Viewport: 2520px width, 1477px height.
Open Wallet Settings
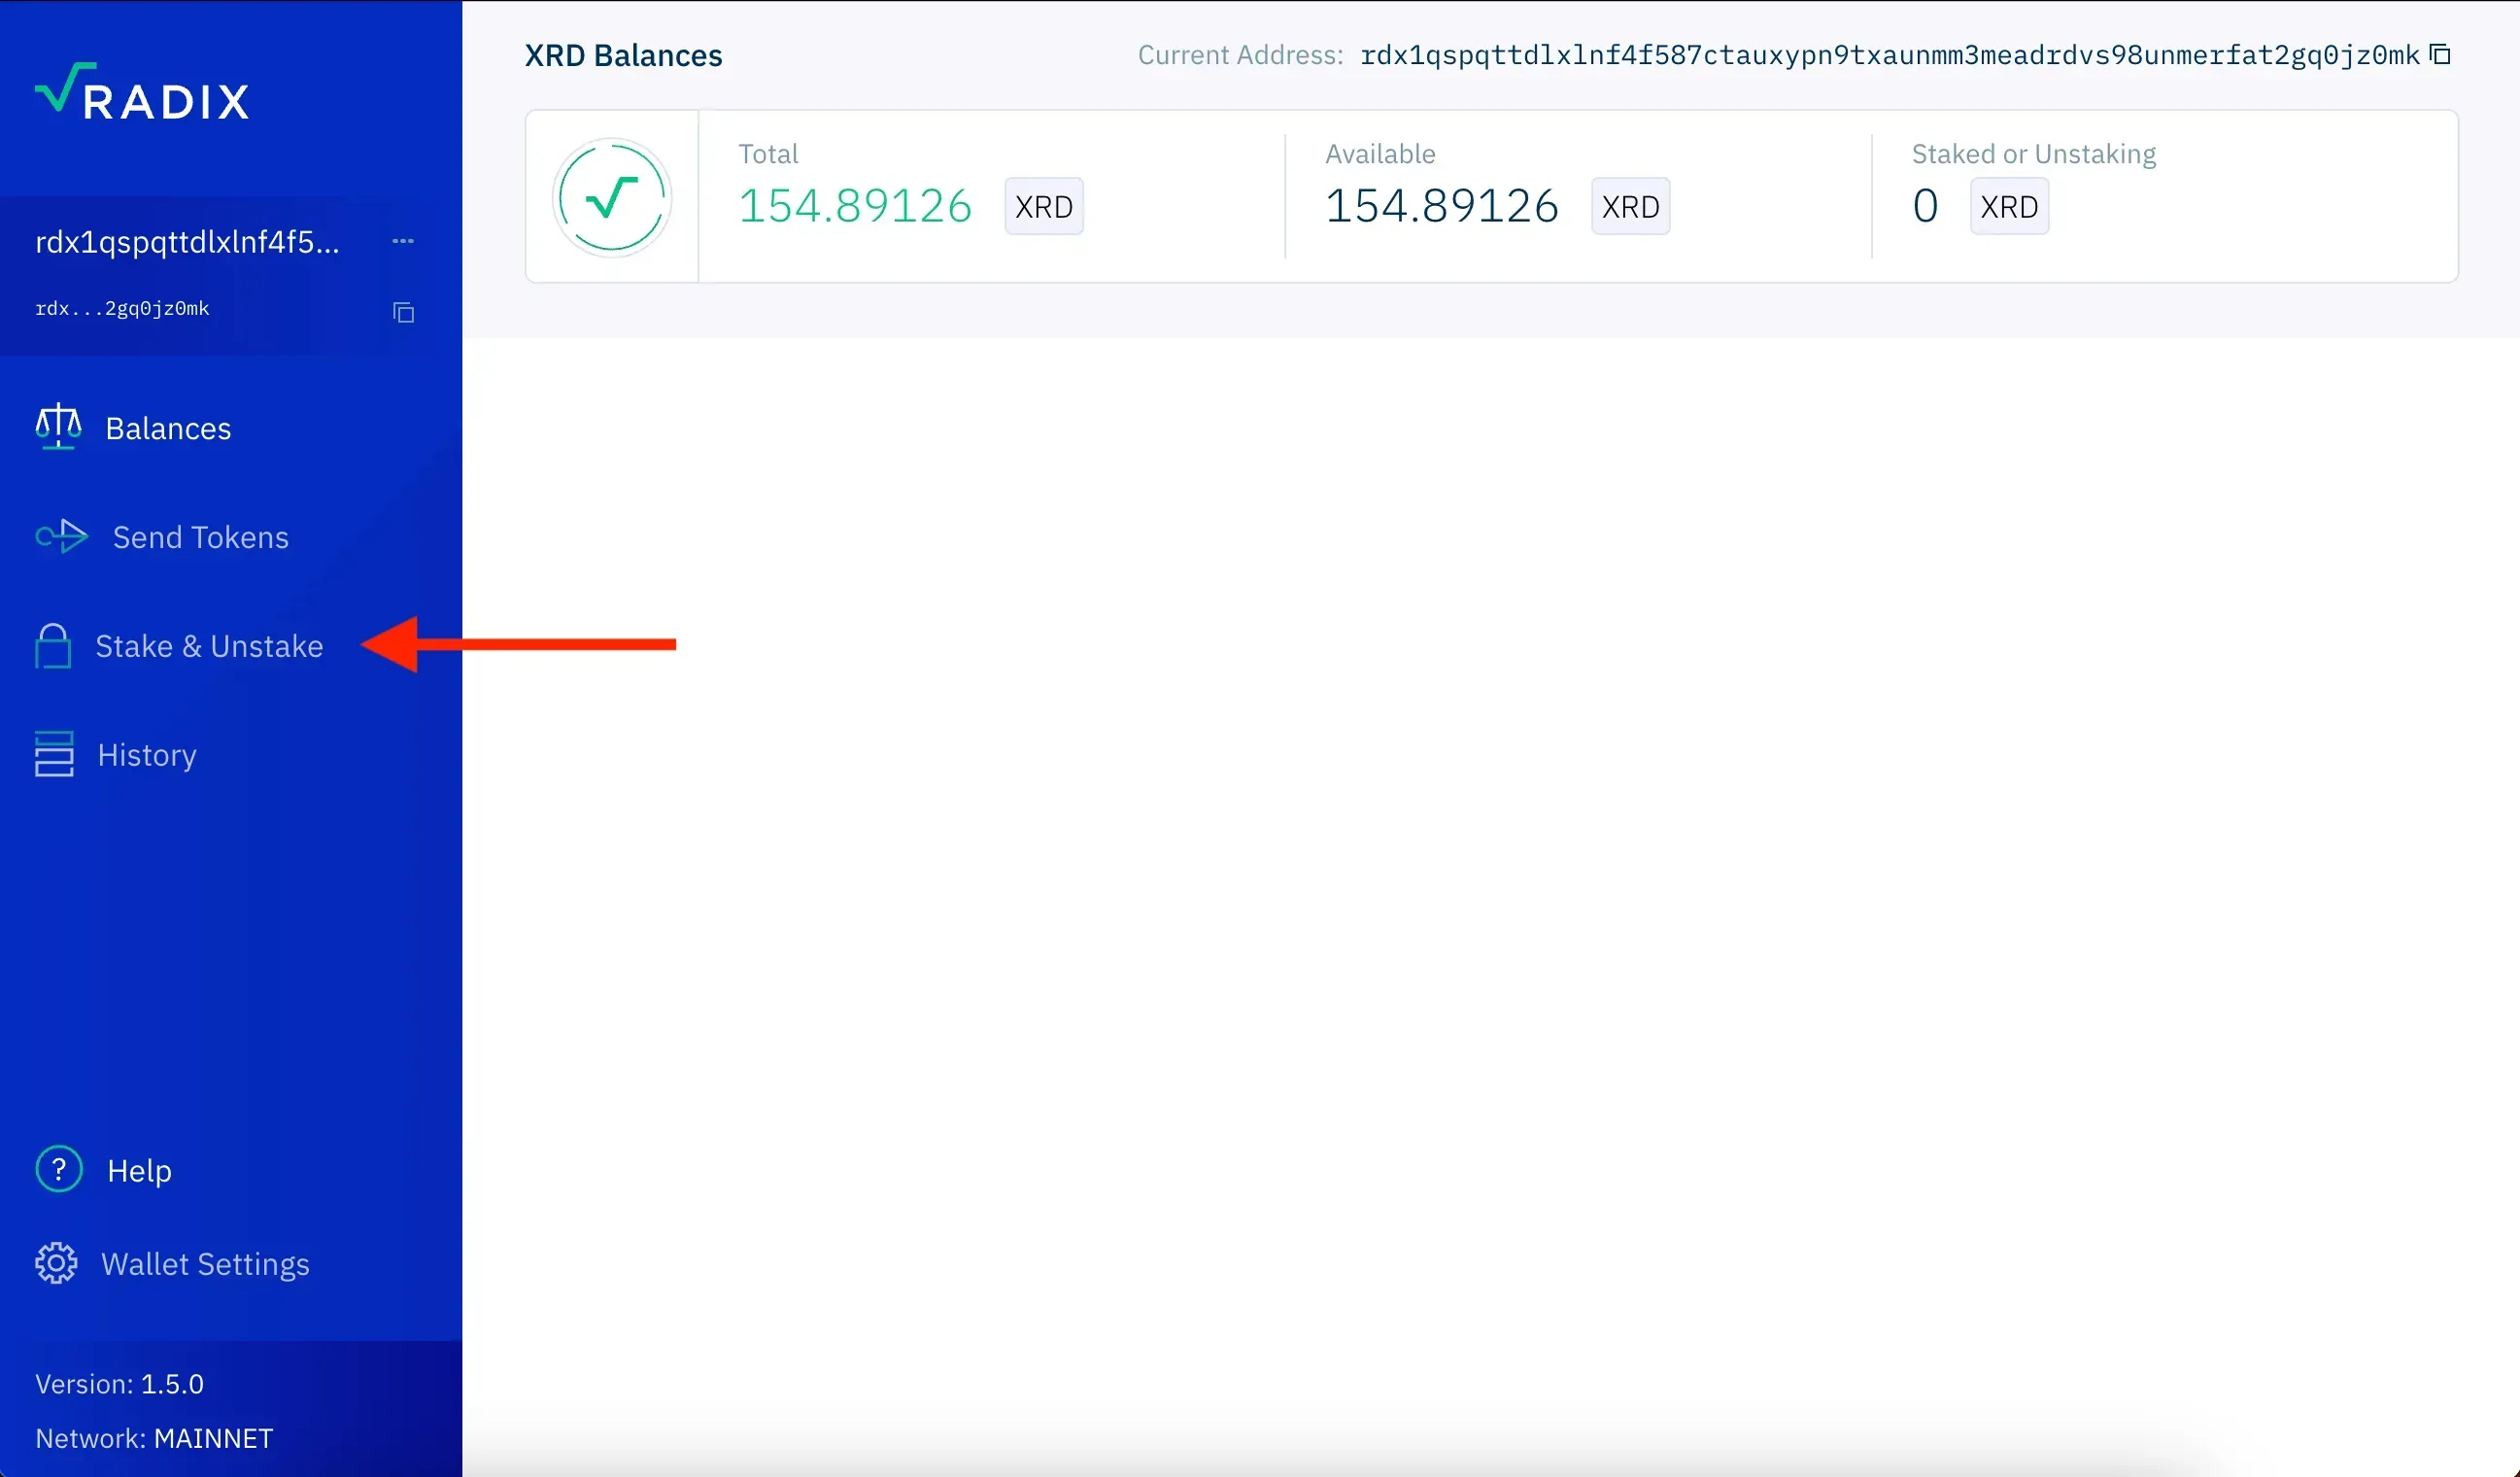[205, 1264]
